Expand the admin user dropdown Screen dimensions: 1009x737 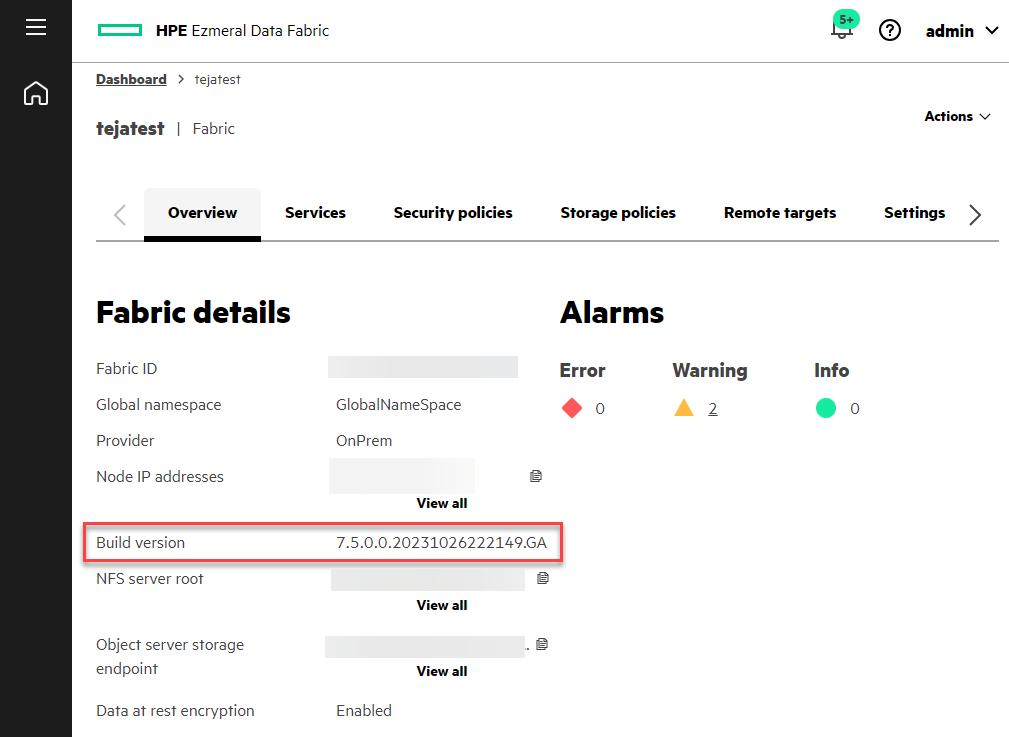(961, 31)
